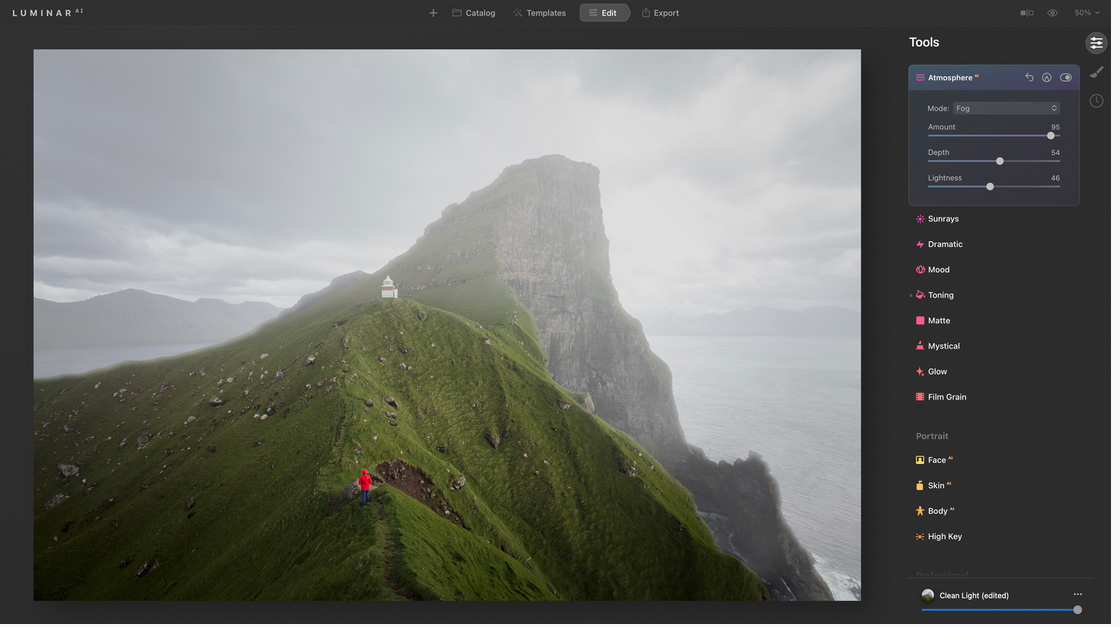1120x627 pixels.
Task: Open the Catalog tab
Action: coord(474,13)
